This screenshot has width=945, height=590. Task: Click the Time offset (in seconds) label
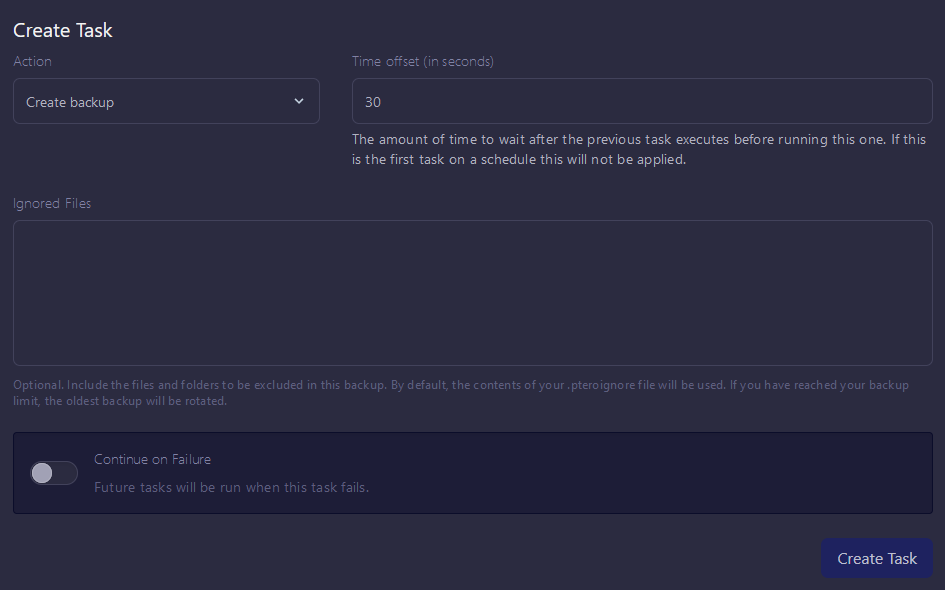[x=422, y=61]
